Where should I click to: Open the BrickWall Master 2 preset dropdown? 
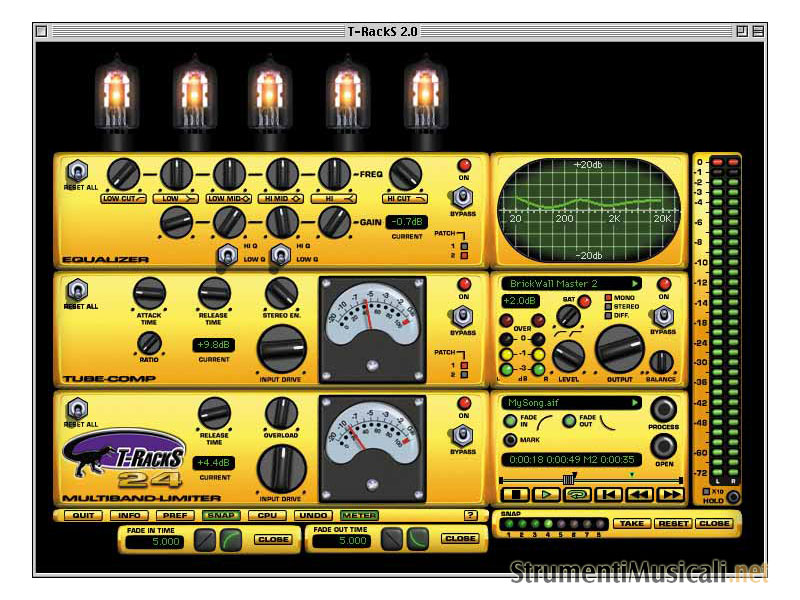(570, 284)
